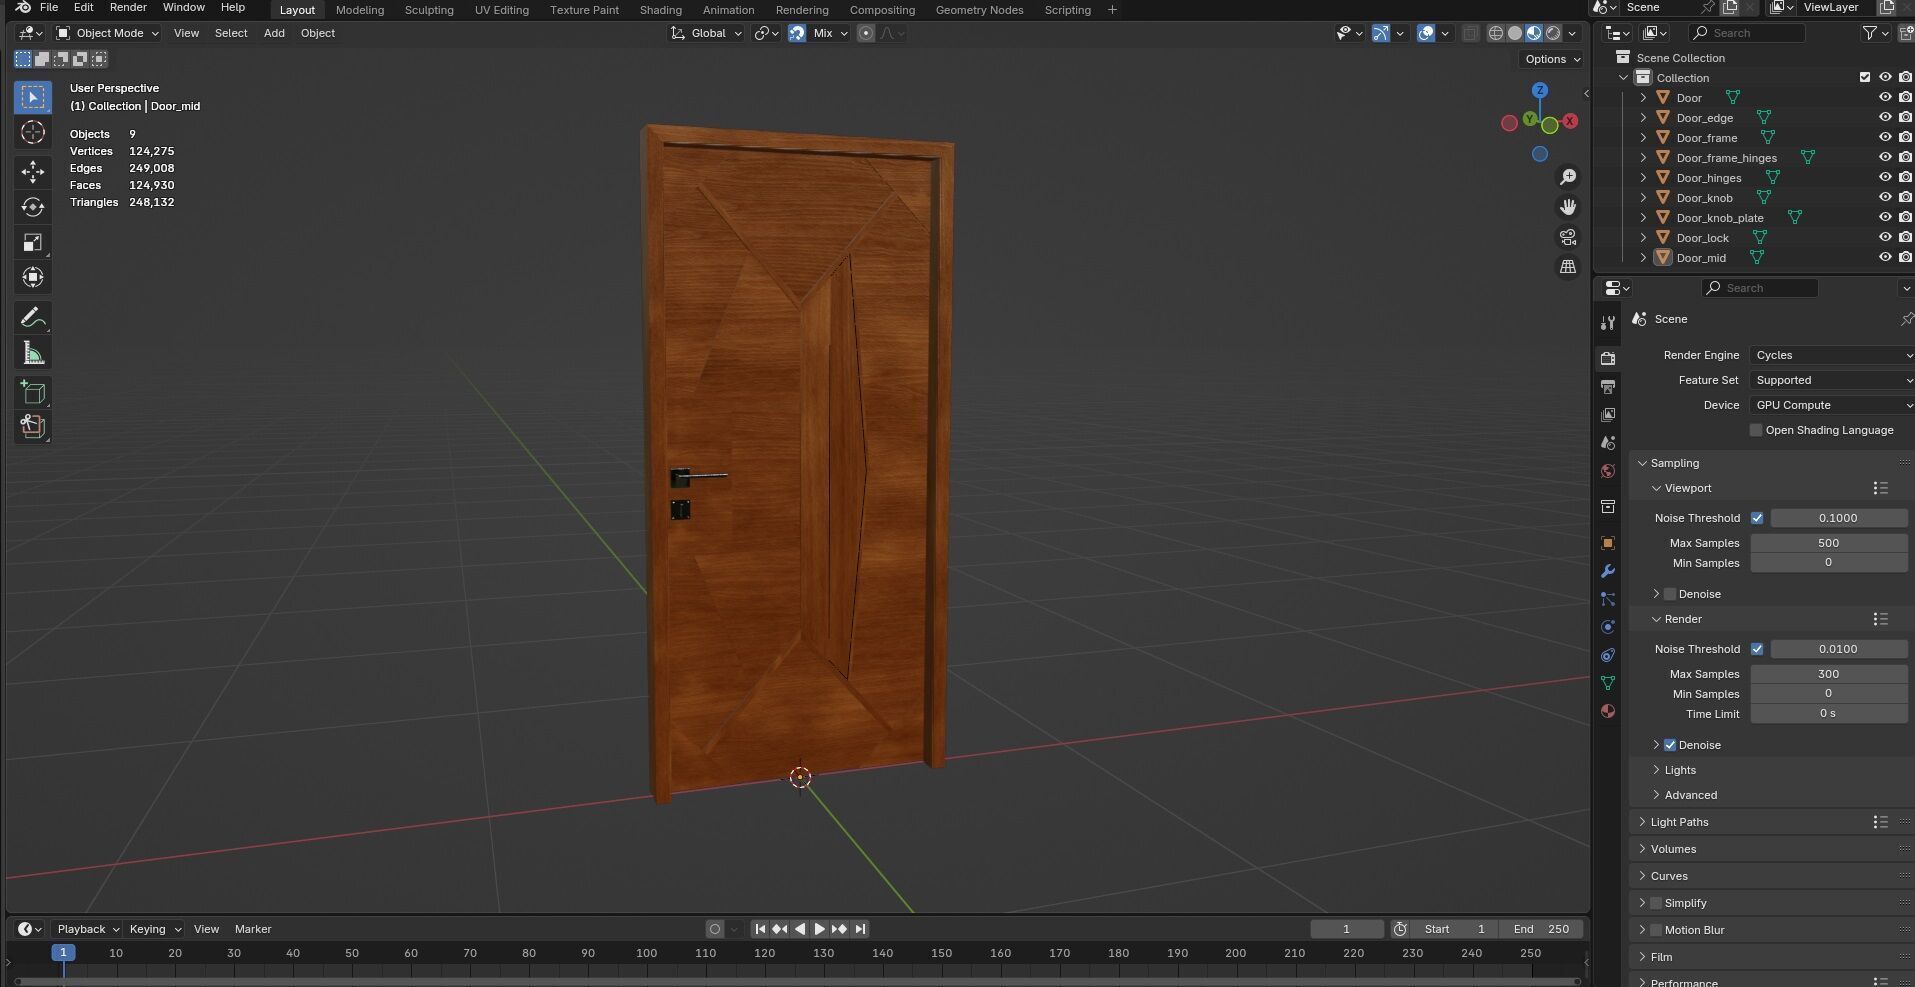The height and width of the screenshot is (987, 1915).
Task: Open the File menu
Action: pyautogui.click(x=48, y=7)
